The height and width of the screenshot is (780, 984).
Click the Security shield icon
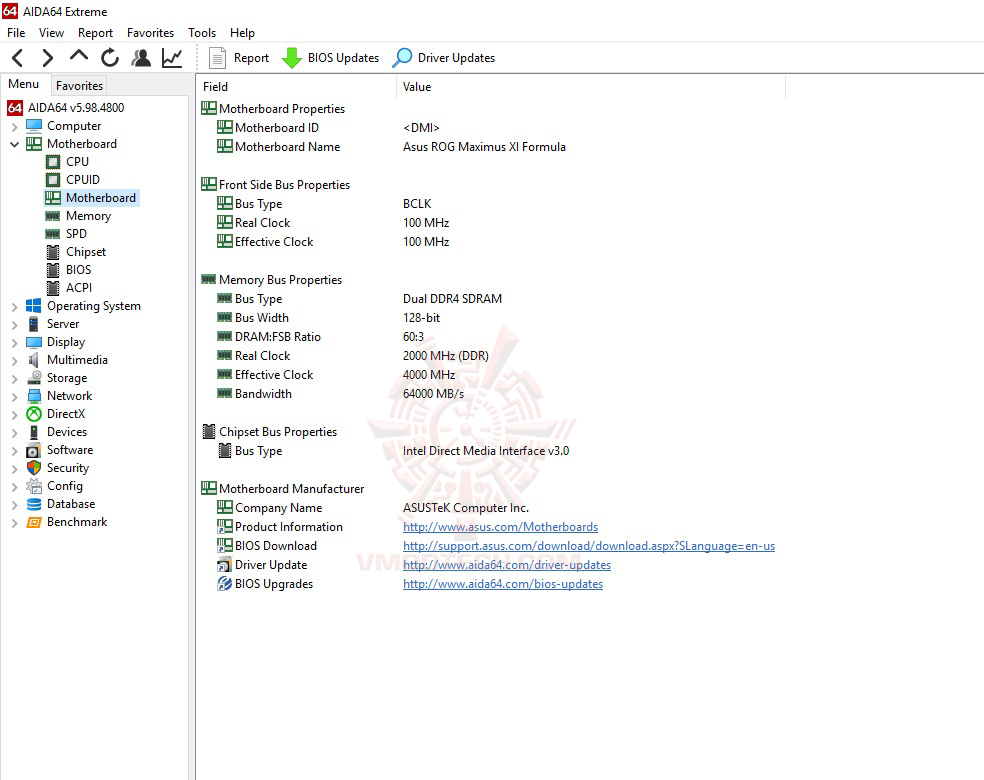point(34,468)
